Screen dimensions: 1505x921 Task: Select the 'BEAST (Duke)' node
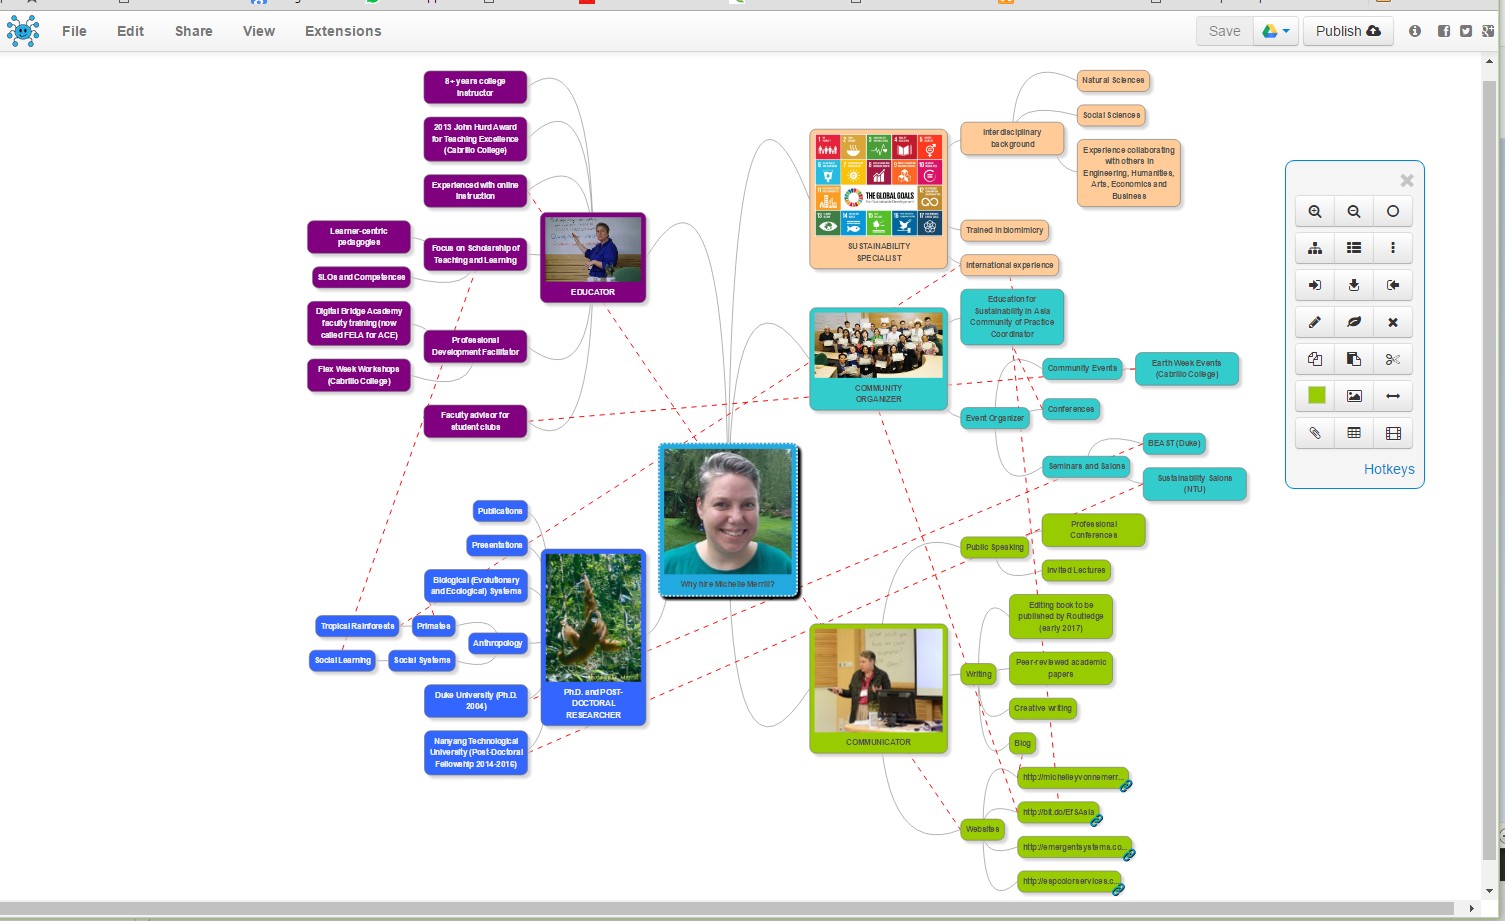point(1174,443)
